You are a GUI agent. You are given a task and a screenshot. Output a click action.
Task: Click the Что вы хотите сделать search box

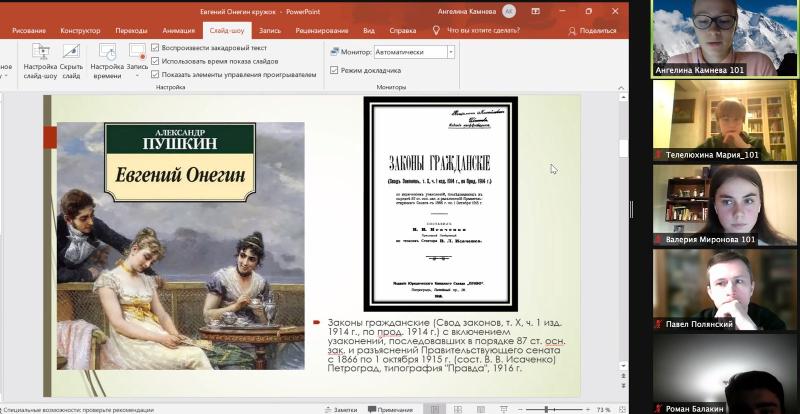coord(483,31)
